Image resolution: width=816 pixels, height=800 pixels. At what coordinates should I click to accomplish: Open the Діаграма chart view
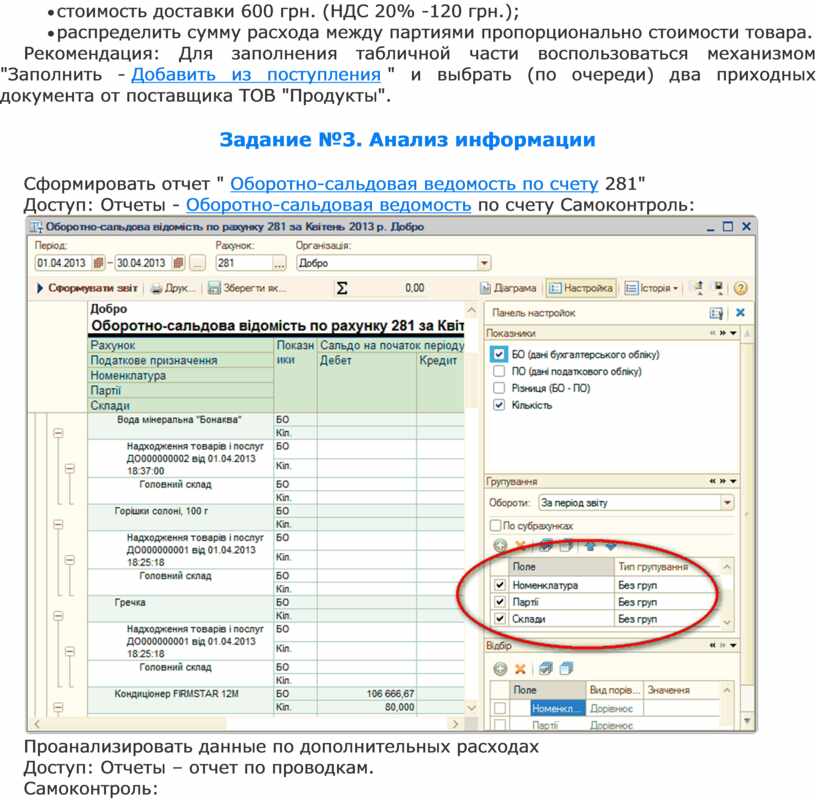coord(508,288)
